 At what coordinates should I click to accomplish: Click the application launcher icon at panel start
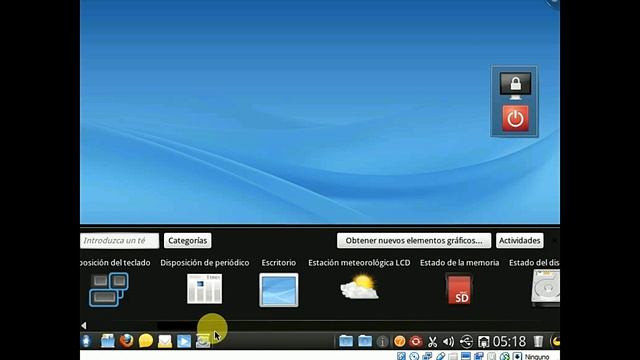[86, 341]
